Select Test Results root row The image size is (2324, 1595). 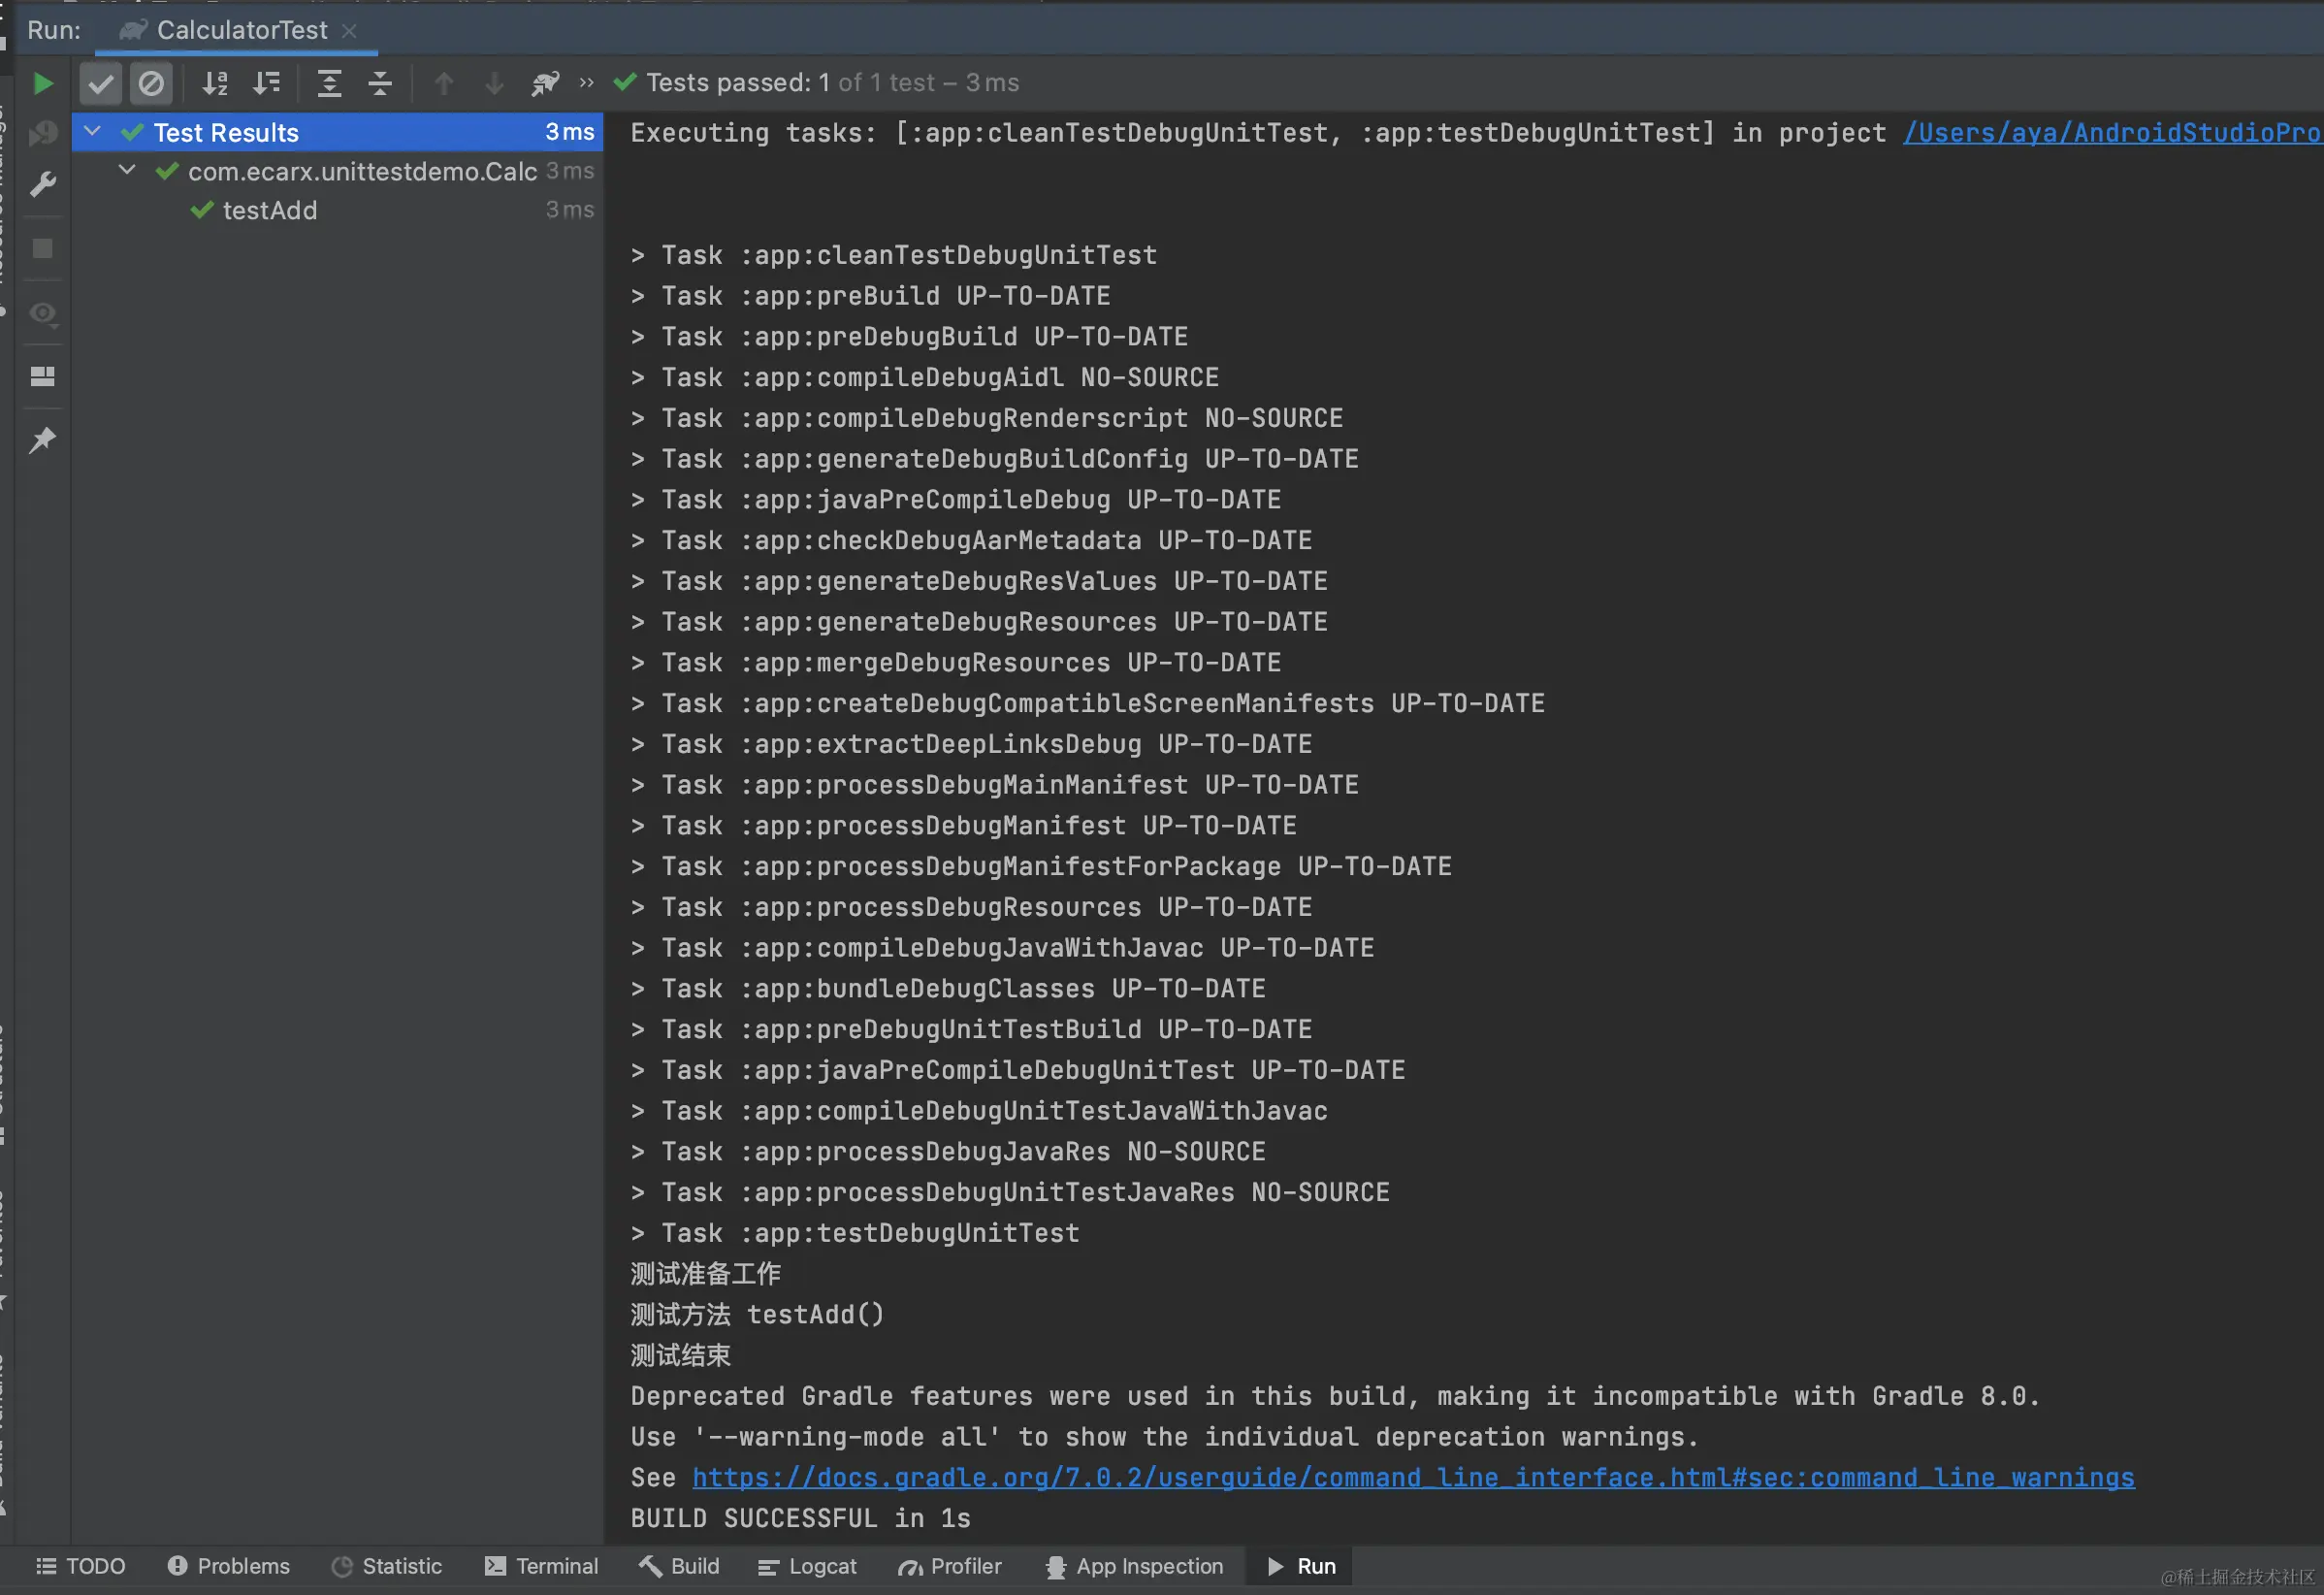[x=337, y=132]
